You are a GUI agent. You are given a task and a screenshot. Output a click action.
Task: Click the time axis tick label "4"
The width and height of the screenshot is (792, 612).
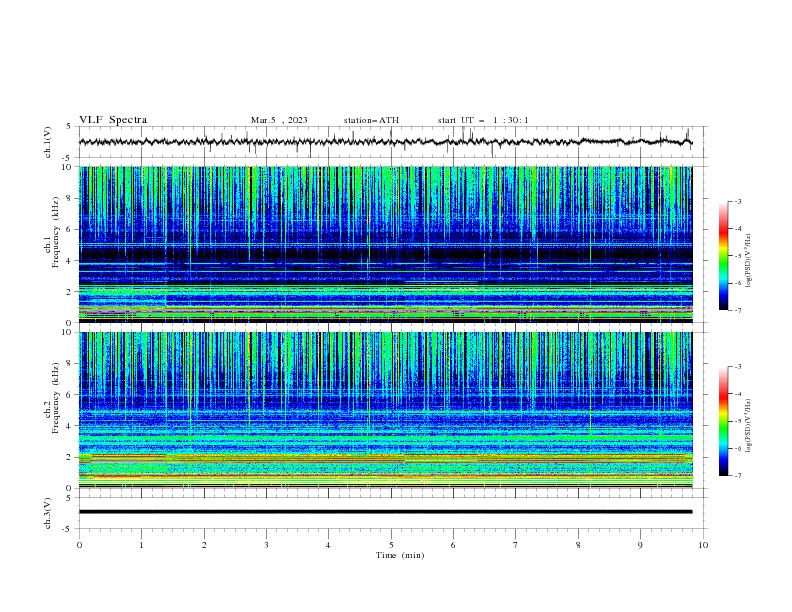tap(328, 545)
